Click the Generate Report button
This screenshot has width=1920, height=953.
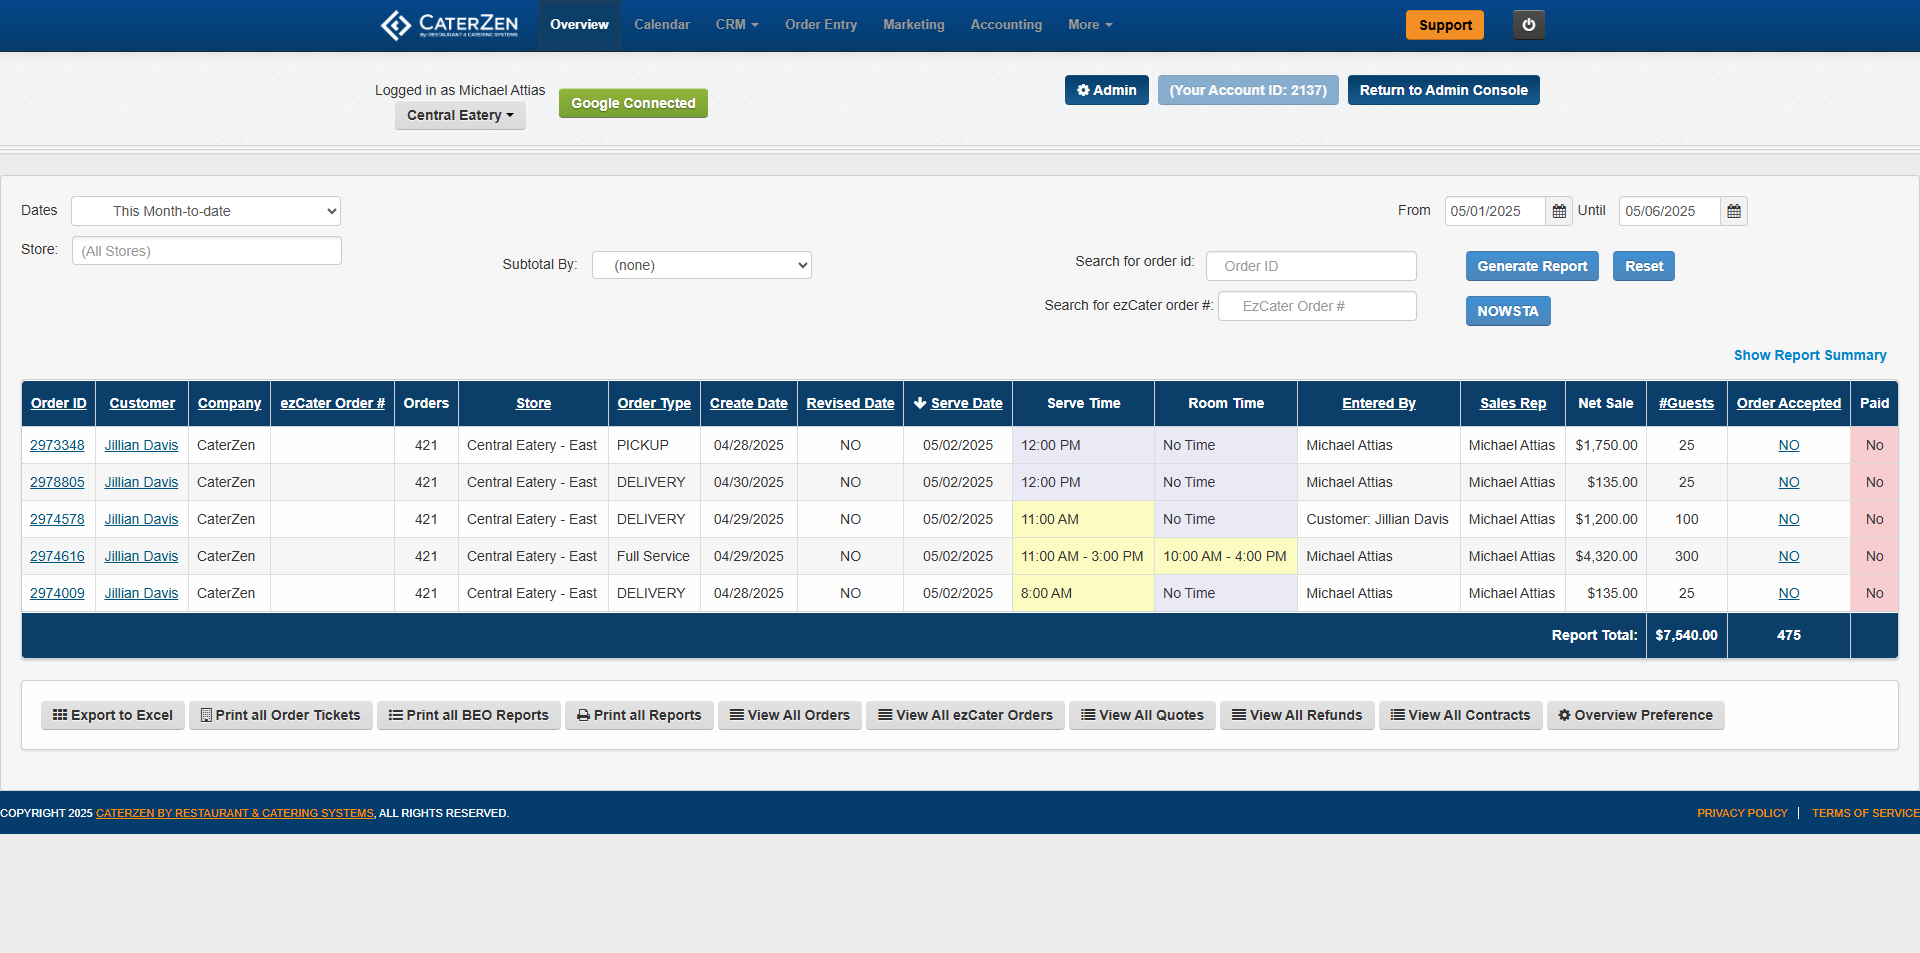click(x=1531, y=266)
